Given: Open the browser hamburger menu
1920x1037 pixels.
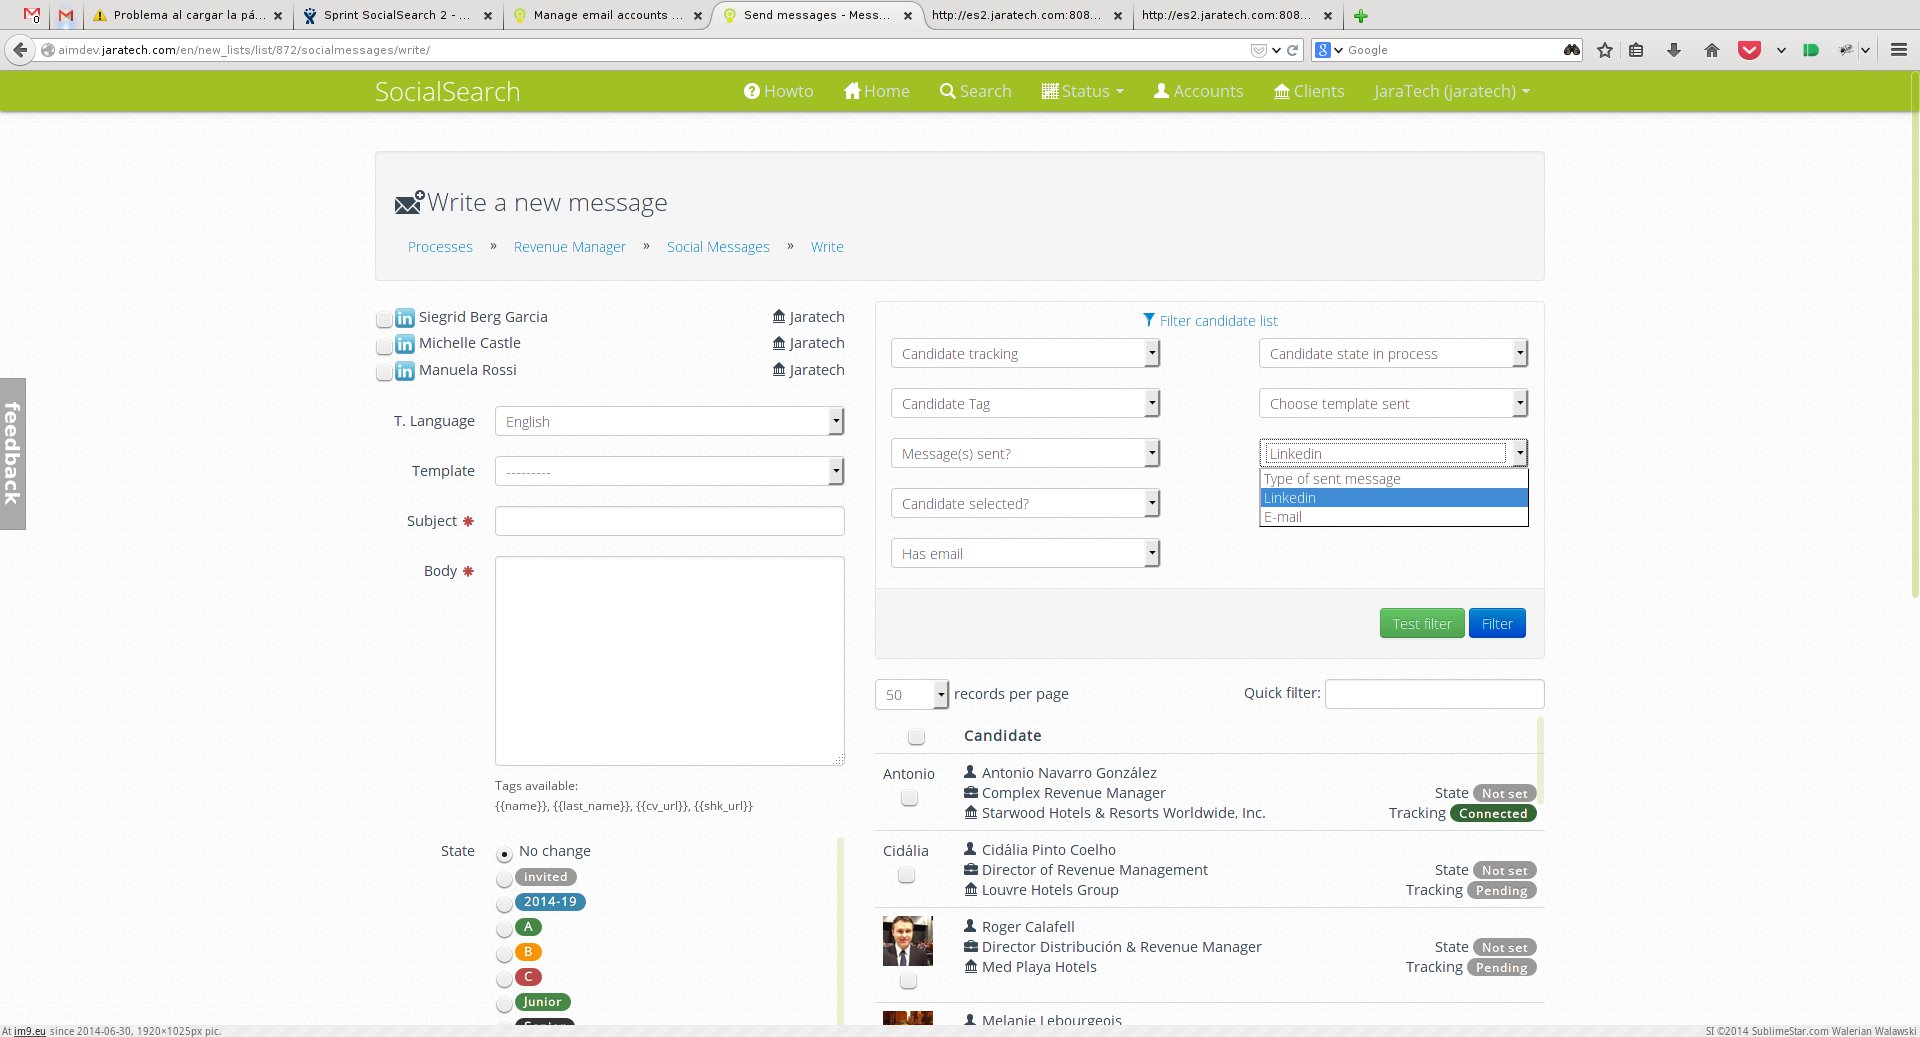Looking at the screenshot, I should [1898, 50].
